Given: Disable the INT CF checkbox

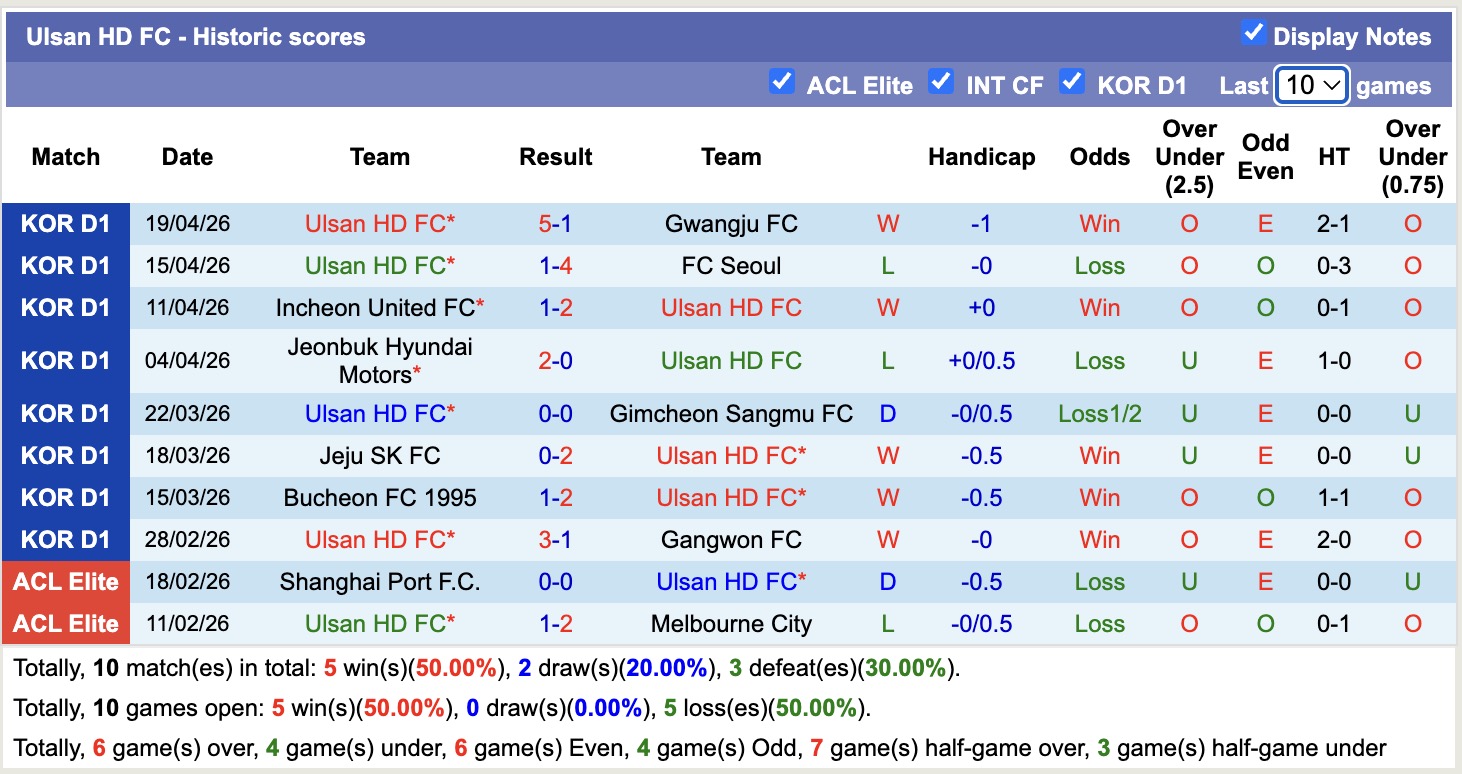Looking at the screenshot, I should coord(941,84).
